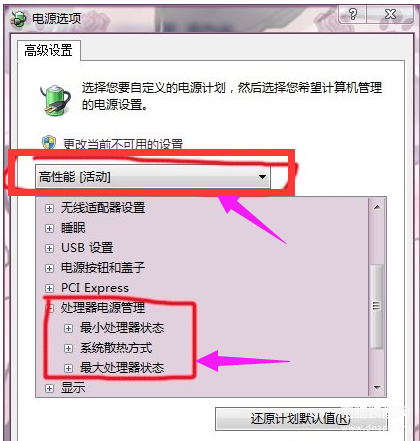420x441 pixels.
Task: Expand 电源按钮和盖子 node
Action: (49, 268)
